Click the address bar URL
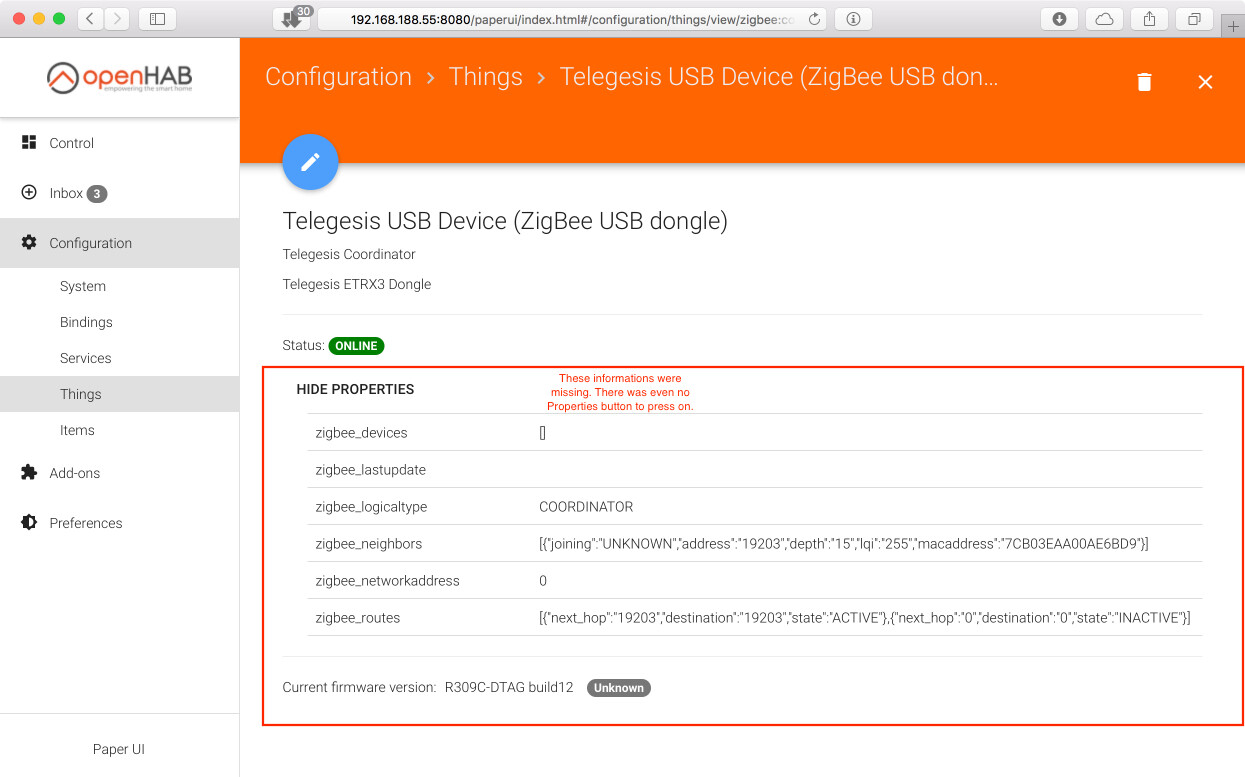Viewport: 1245px width, 777px height. 573,19
